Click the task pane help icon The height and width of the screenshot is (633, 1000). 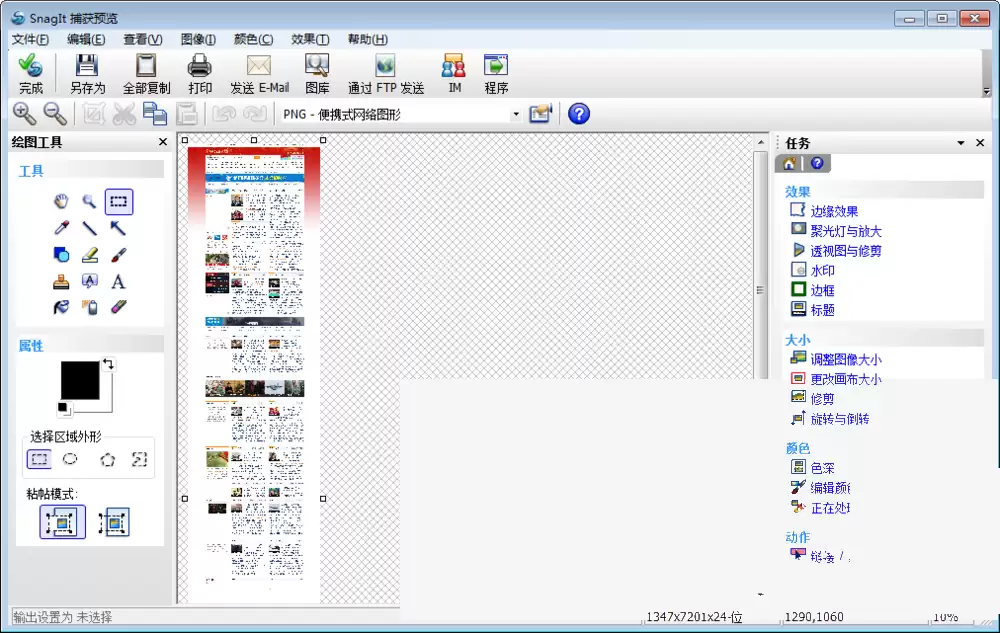point(817,163)
